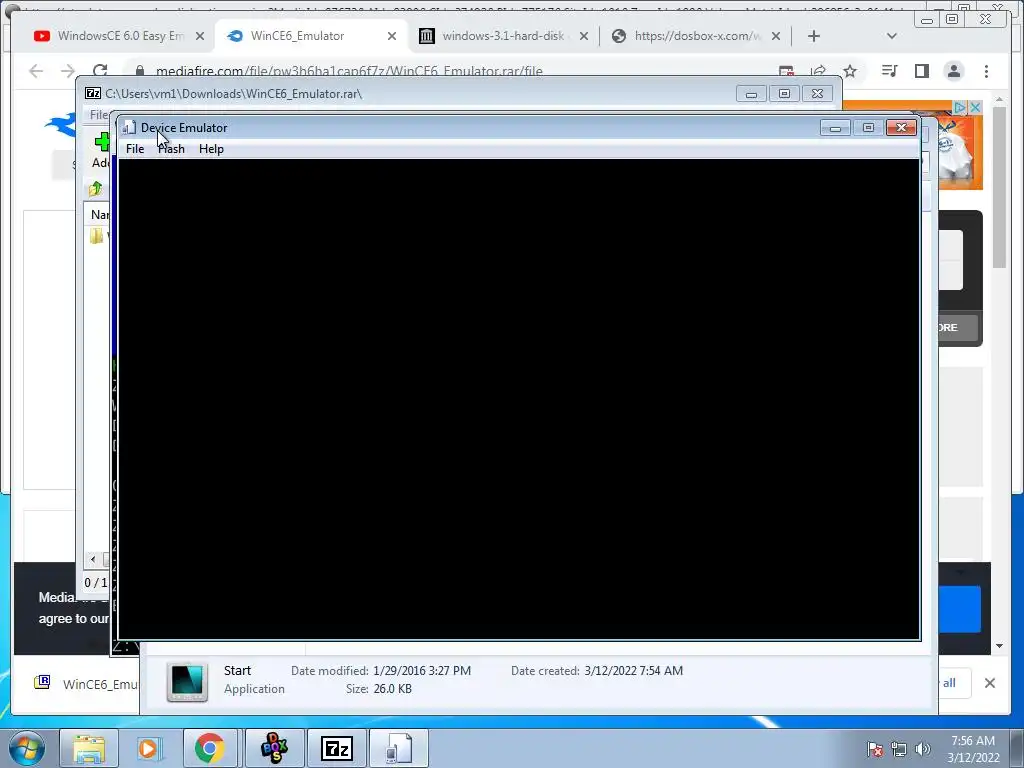Reload the mediafire page
This screenshot has height=768, width=1024.
(x=100, y=71)
